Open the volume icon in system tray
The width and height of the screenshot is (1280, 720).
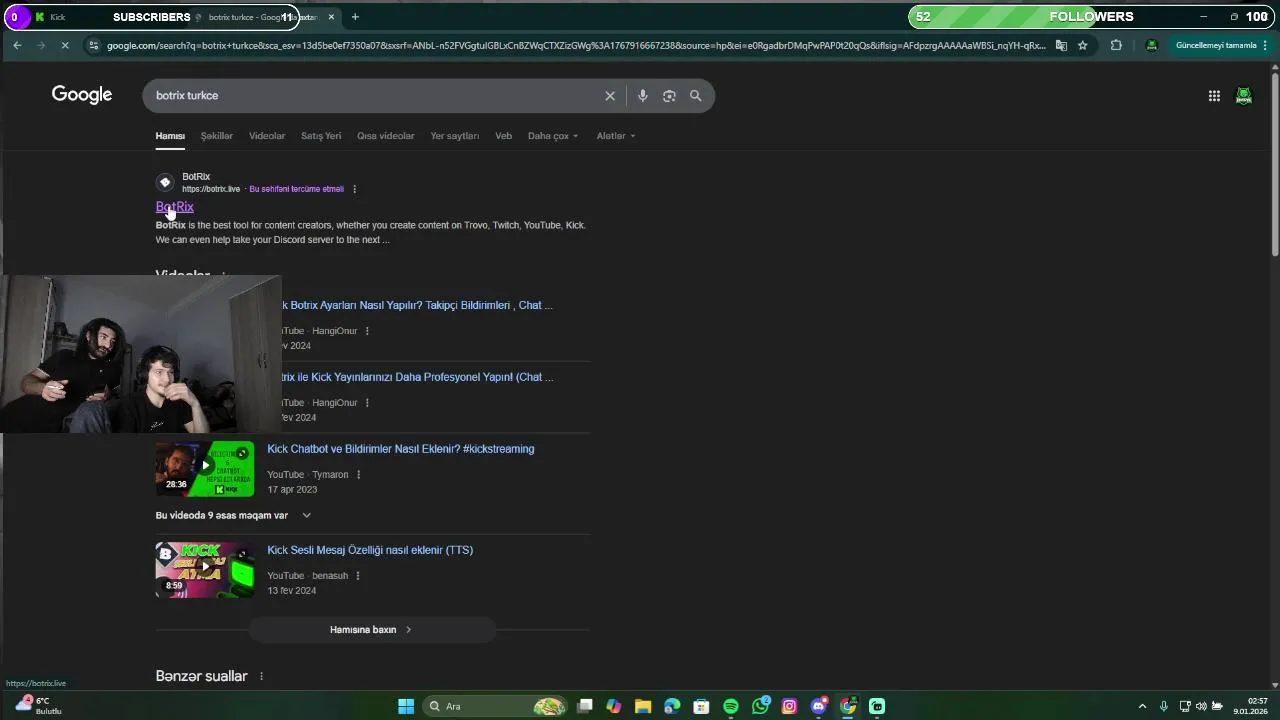pos(1201,706)
